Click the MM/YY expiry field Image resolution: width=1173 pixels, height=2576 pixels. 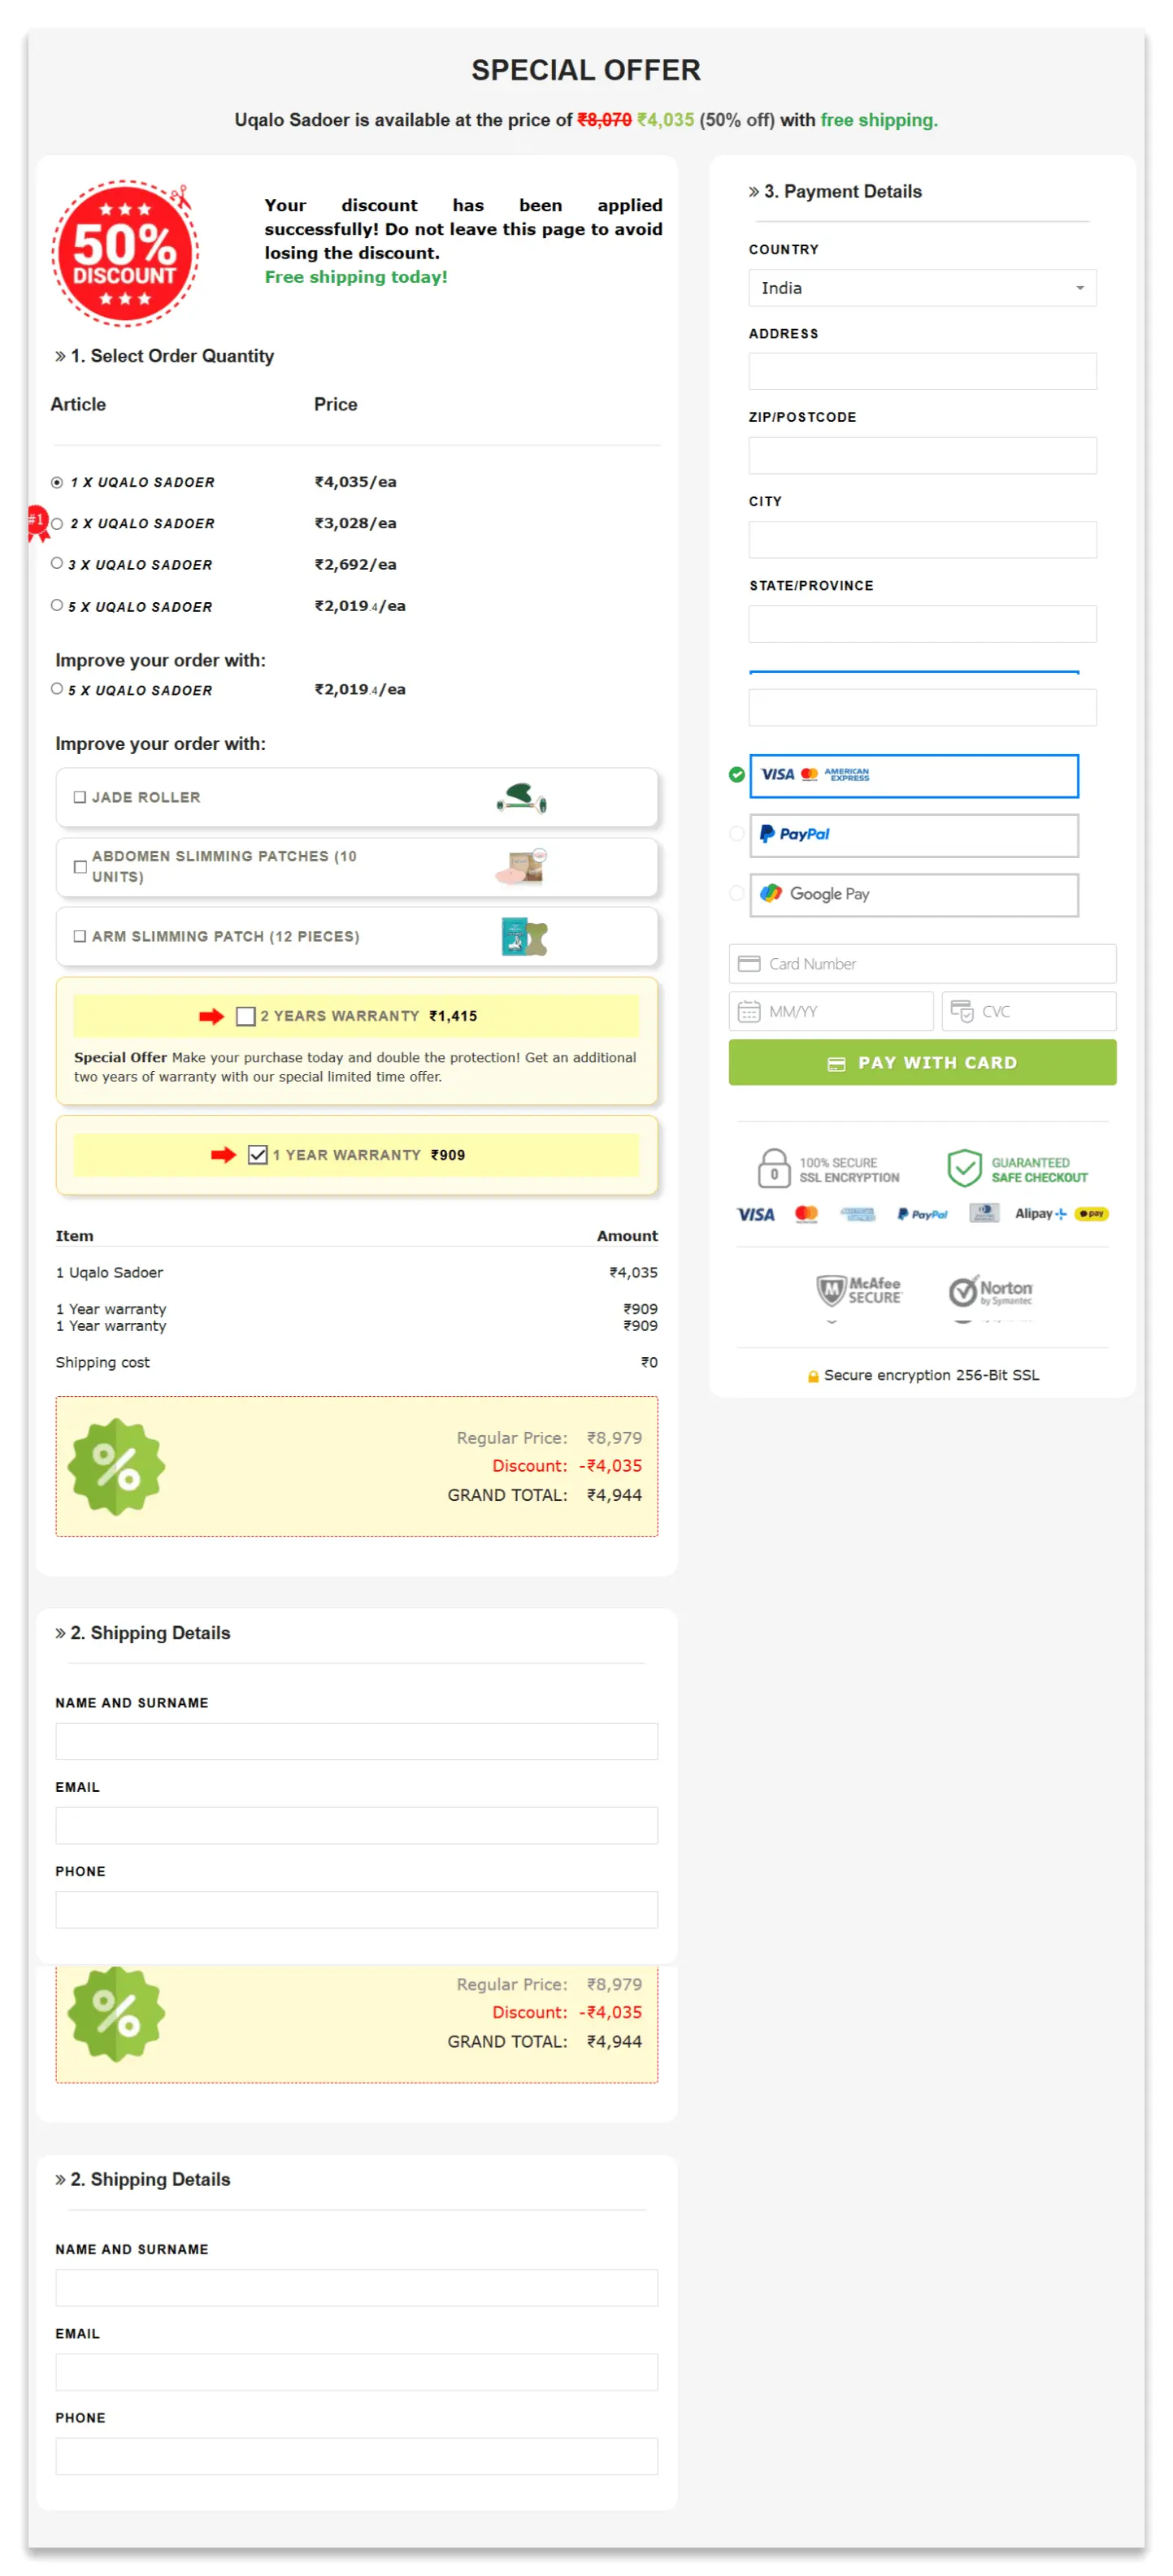coord(830,1011)
